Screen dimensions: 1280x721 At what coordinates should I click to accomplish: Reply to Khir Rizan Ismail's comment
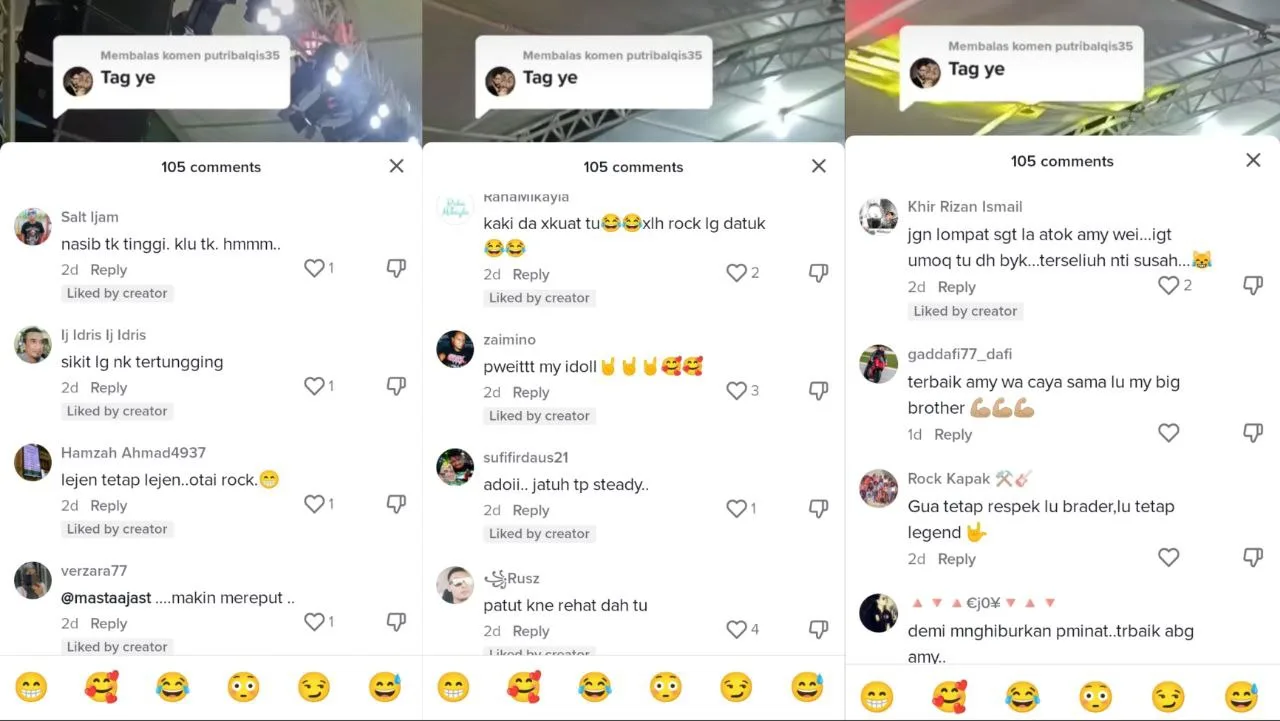(956, 287)
